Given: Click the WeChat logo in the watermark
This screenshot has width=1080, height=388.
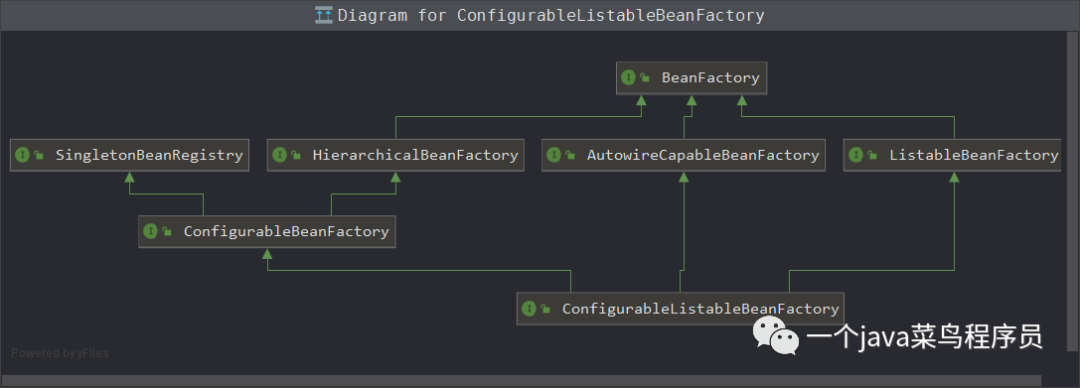Looking at the screenshot, I should [x=775, y=335].
